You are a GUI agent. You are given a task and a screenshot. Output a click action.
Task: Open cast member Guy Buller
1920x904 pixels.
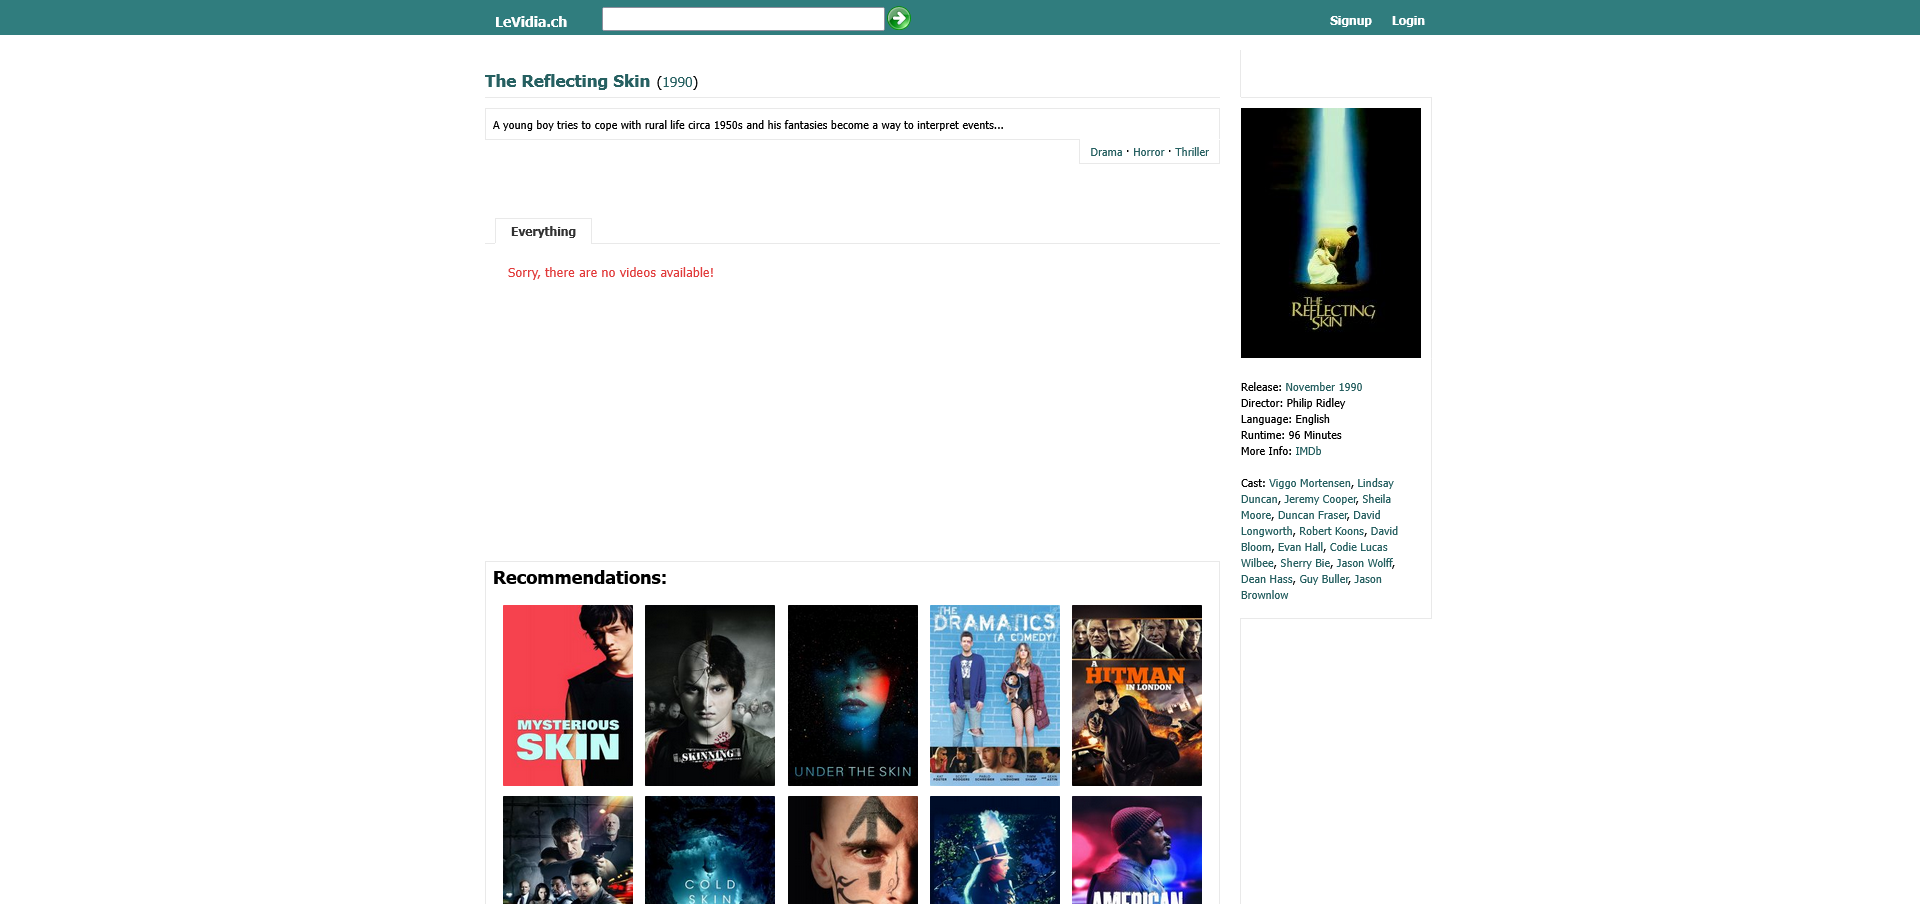pyautogui.click(x=1323, y=579)
